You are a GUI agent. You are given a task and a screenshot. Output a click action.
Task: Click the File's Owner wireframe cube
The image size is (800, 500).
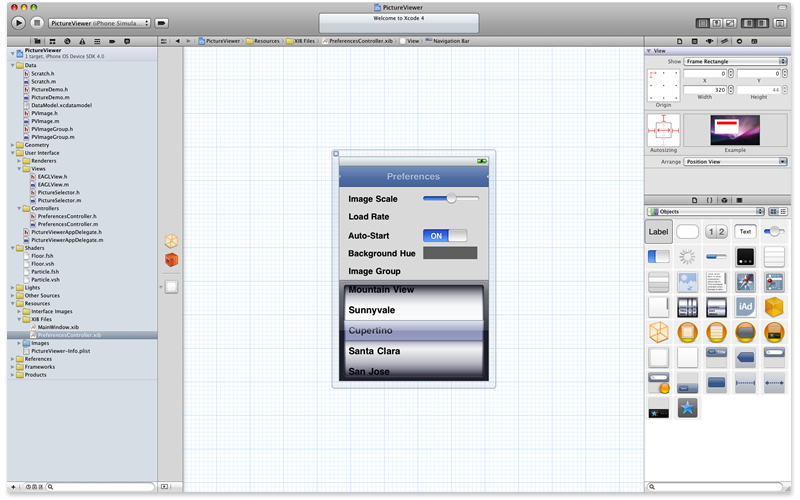point(171,241)
